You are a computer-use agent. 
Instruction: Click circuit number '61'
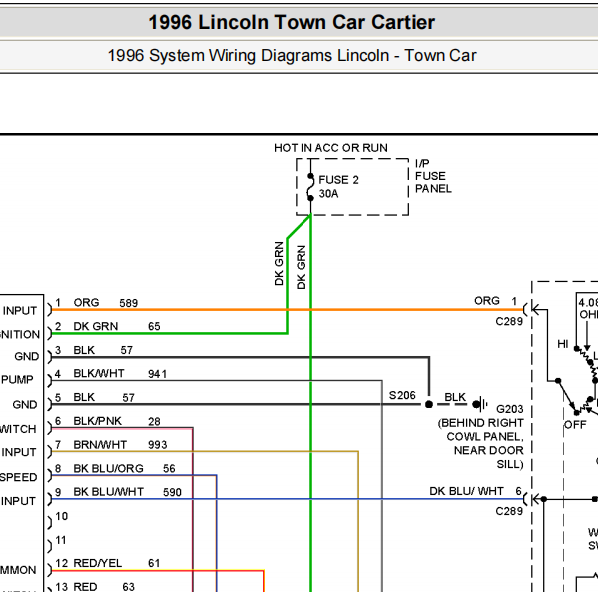(x=154, y=563)
